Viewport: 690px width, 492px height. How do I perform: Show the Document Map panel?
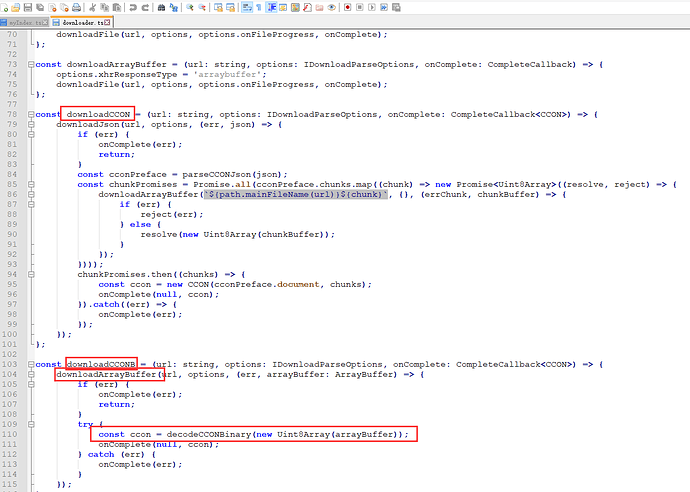(x=295, y=7)
